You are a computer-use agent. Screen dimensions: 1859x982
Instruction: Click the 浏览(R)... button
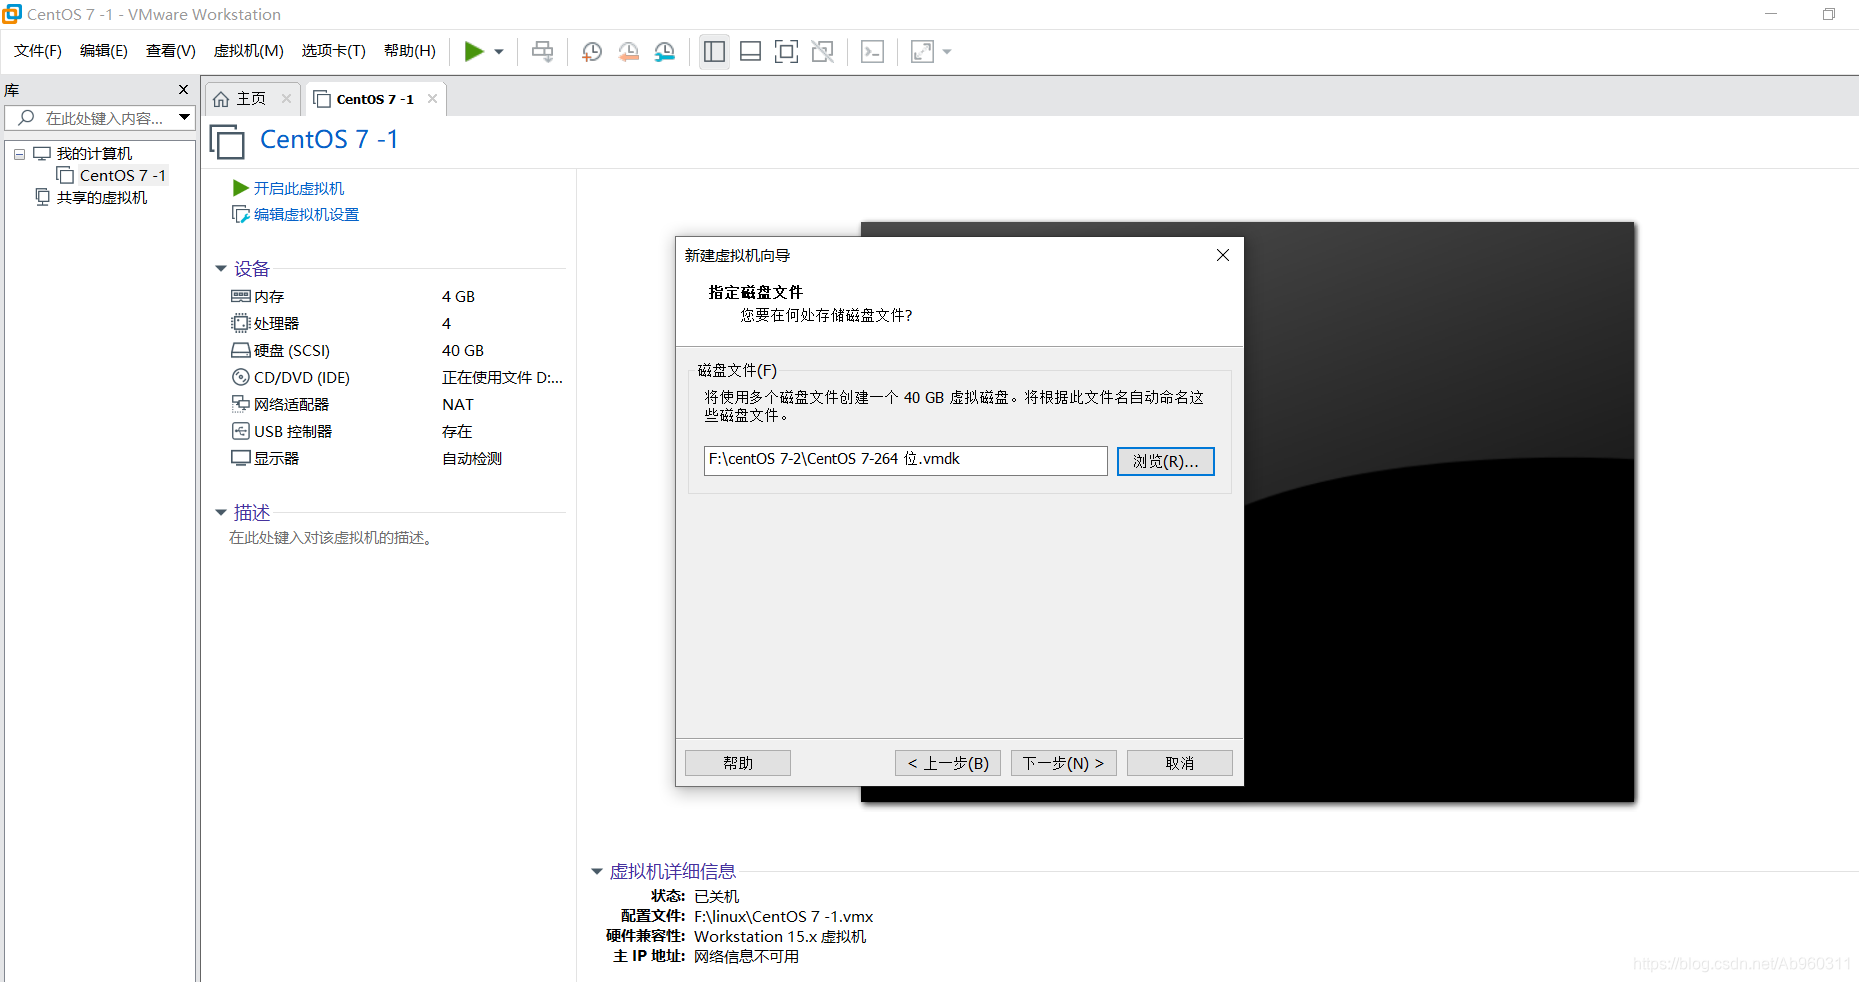point(1165,461)
